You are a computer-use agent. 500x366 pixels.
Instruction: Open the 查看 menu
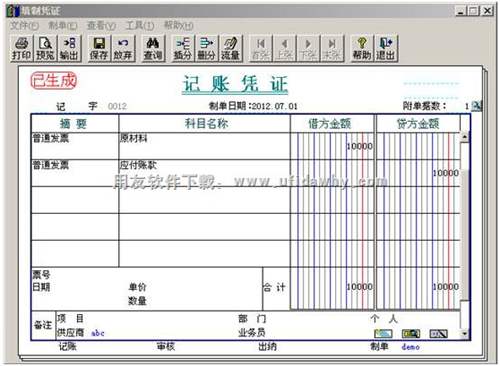[x=101, y=25]
